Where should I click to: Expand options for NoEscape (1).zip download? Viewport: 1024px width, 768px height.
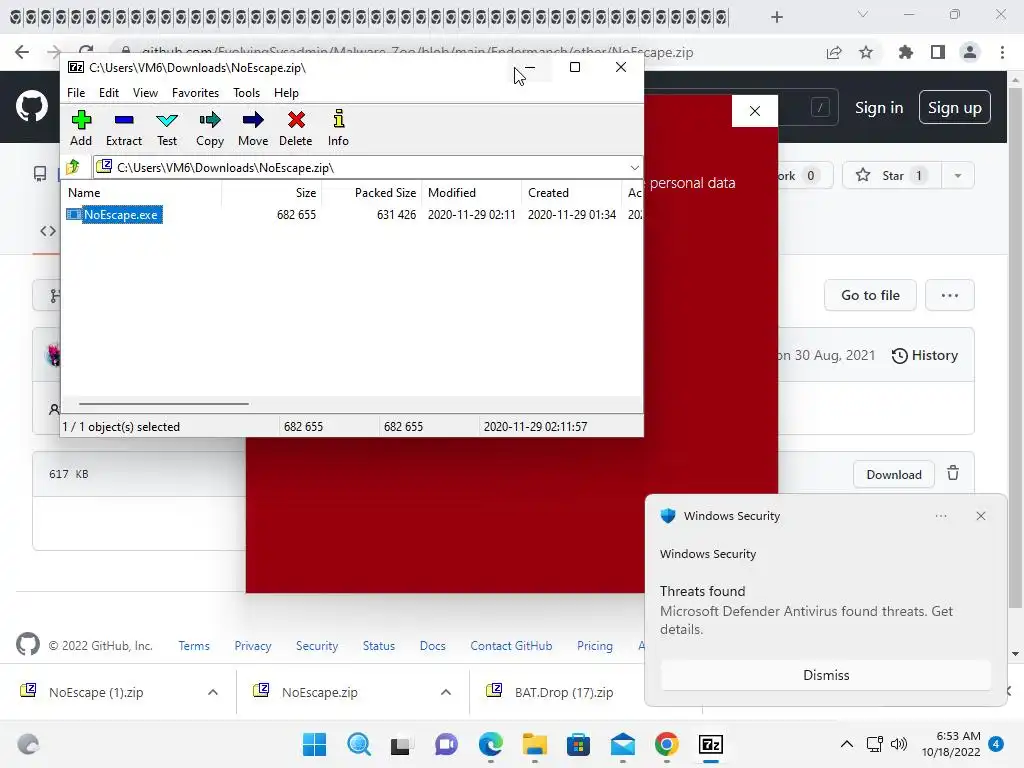coord(213,692)
